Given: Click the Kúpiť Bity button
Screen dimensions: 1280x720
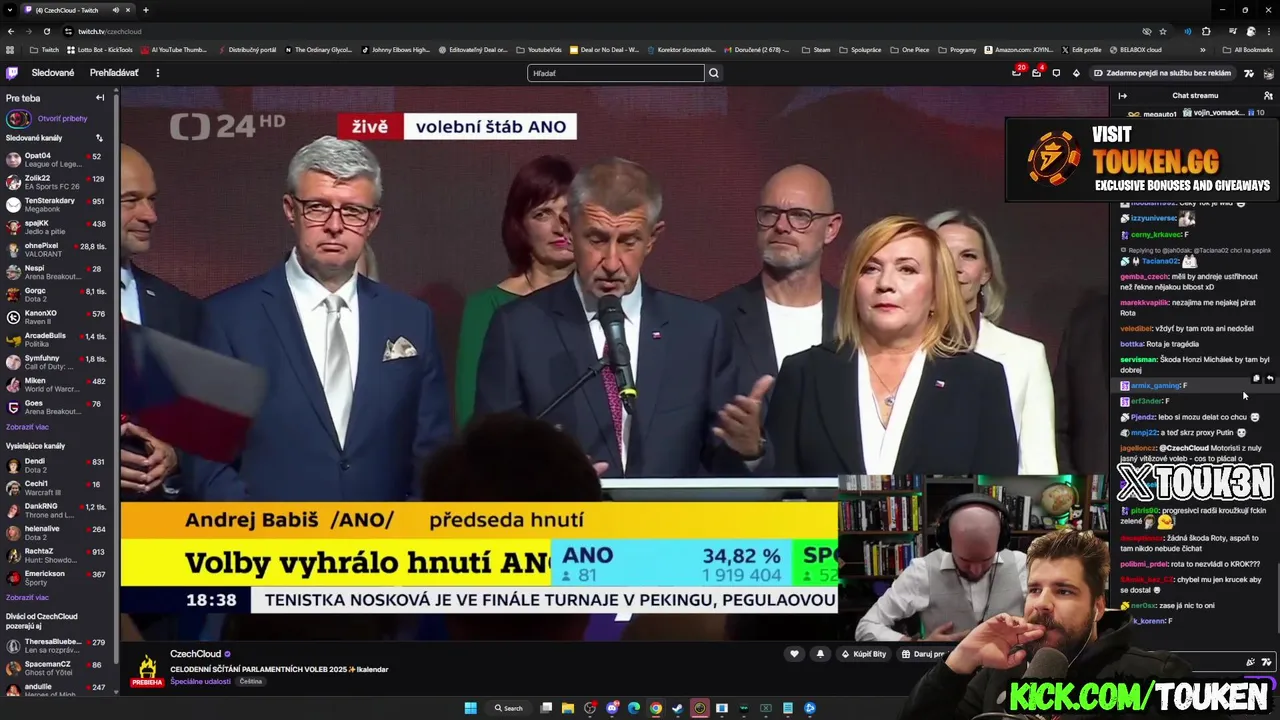Looking at the screenshot, I should pyautogui.click(x=863, y=654).
